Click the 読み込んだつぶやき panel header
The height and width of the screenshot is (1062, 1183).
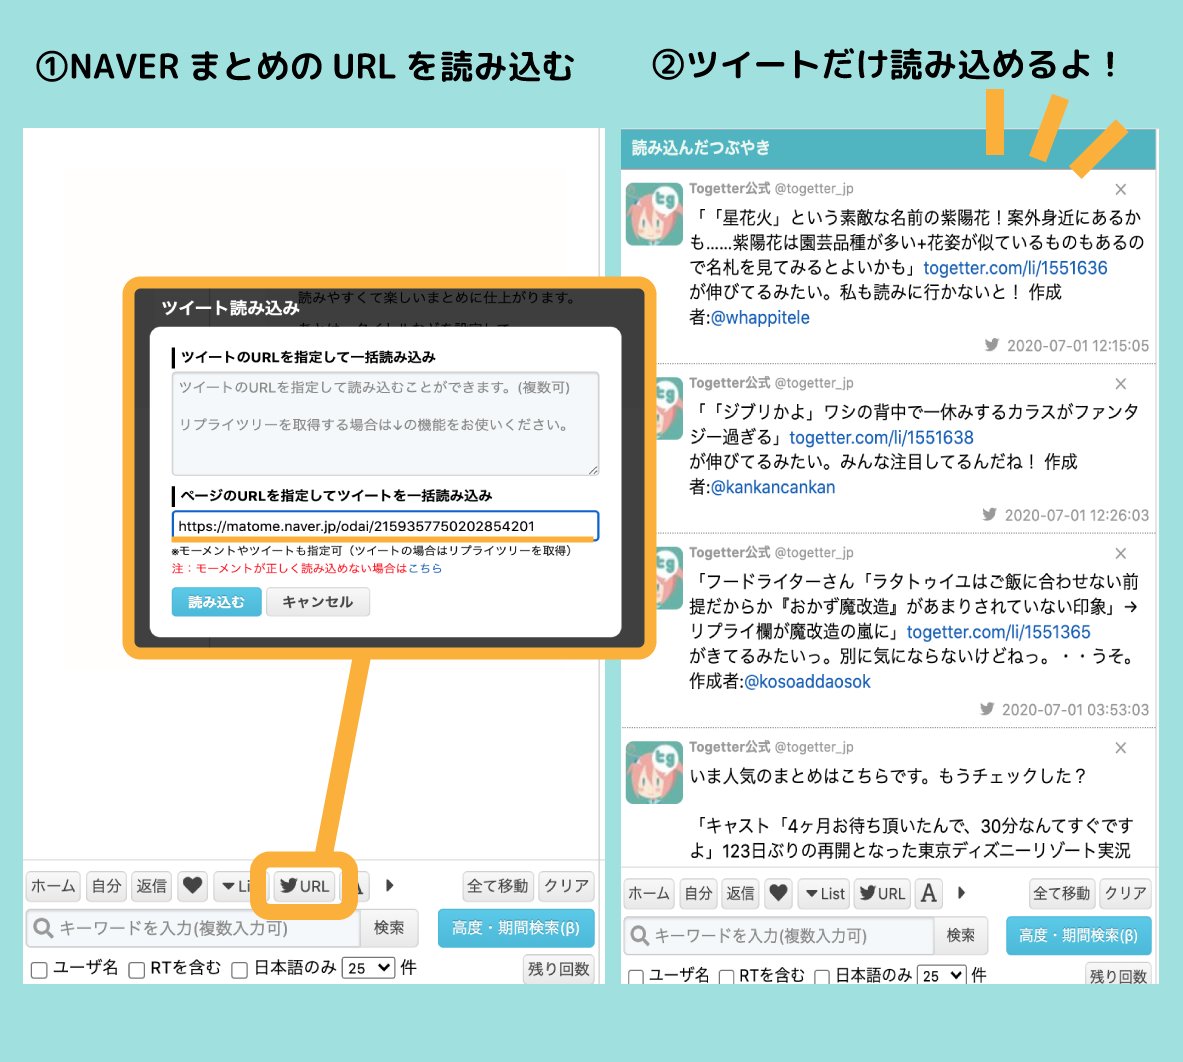[x=888, y=148]
